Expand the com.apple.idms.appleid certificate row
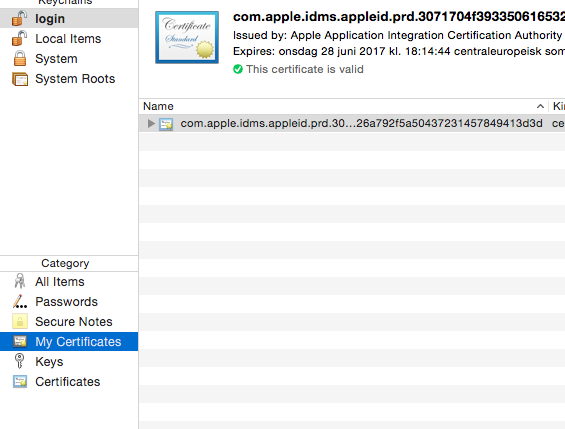565x429 pixels. coord(151,124)
